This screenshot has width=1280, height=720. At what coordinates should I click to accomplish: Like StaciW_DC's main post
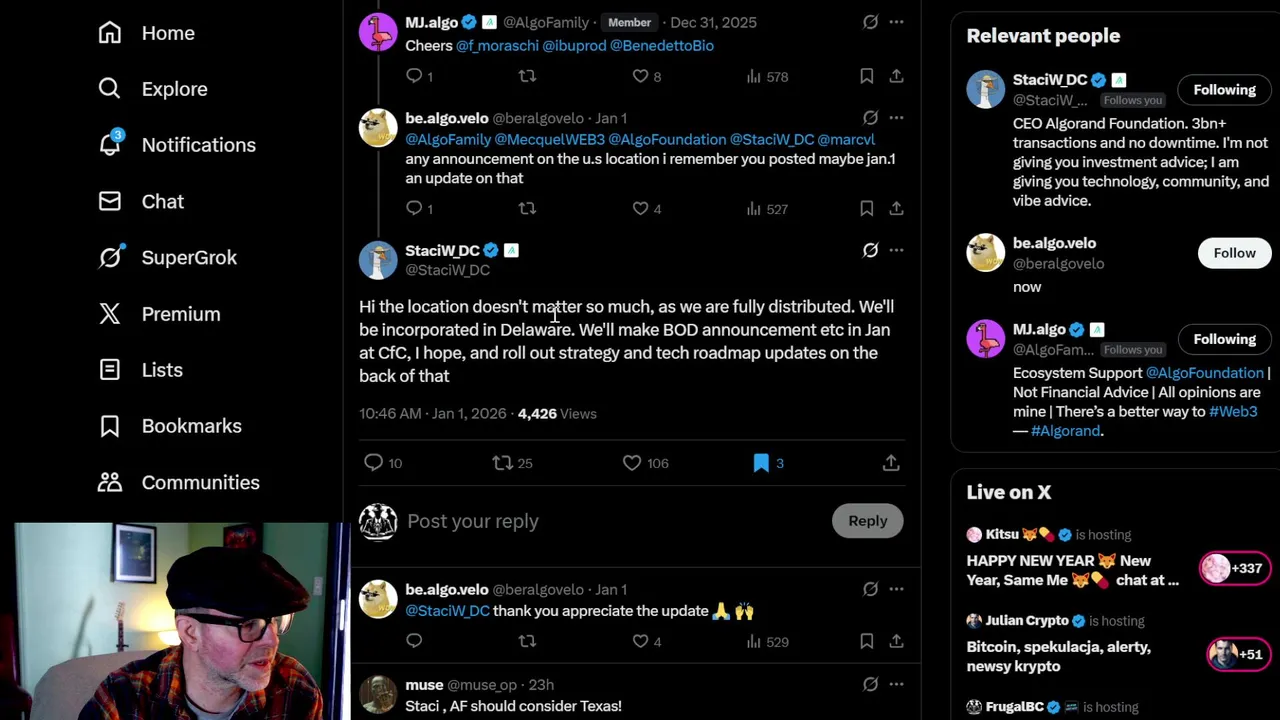tap(632, 463)
